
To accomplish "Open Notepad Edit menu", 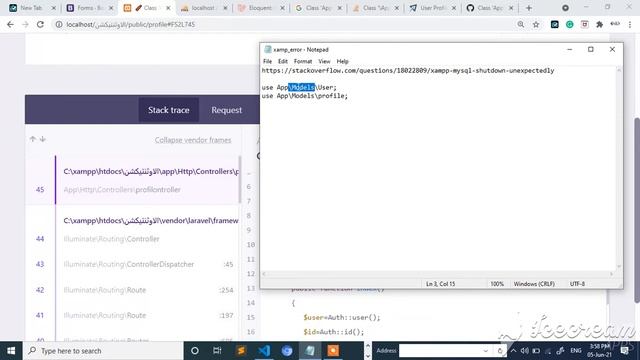I will coord(283,61).
